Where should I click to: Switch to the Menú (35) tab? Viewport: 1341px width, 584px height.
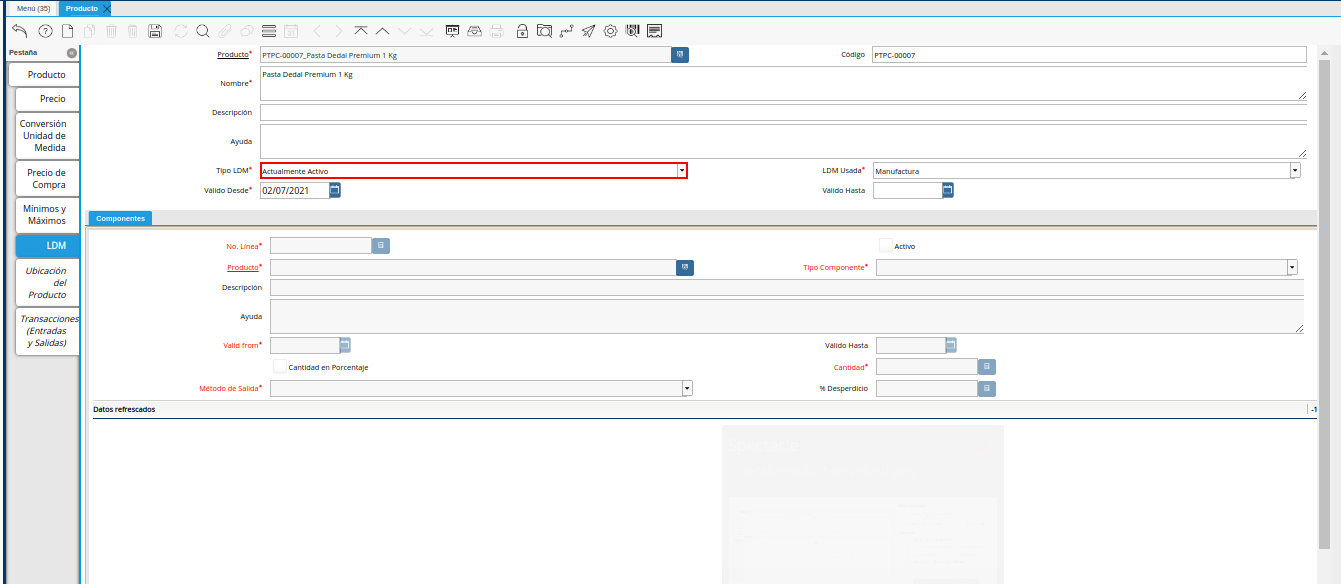pos(33,8)
